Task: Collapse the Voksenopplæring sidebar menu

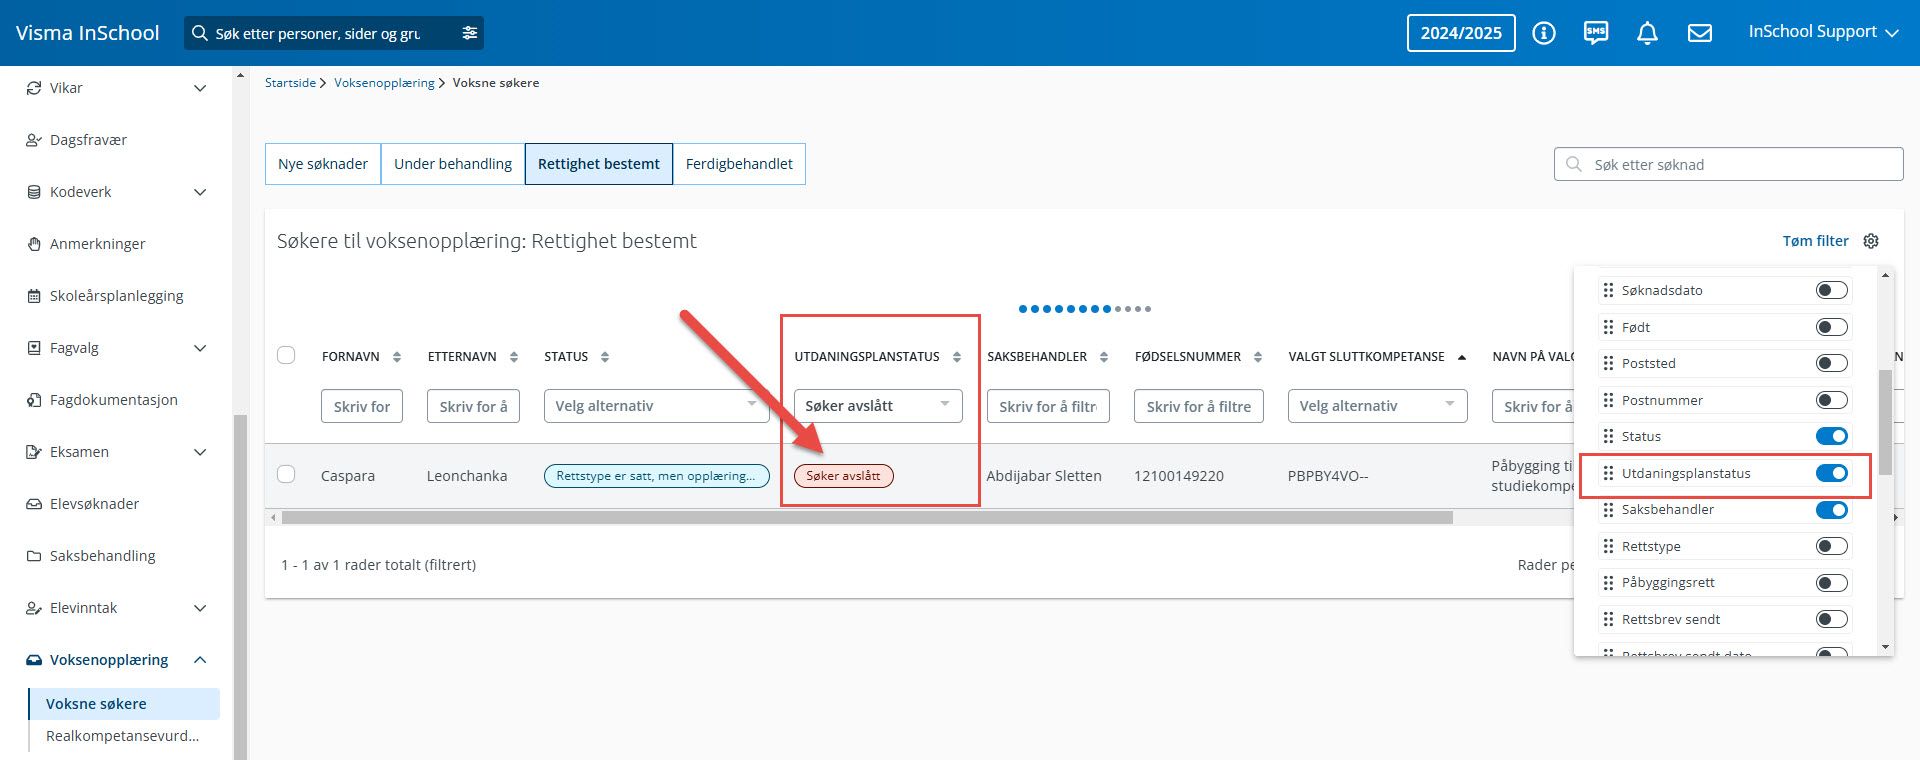Action: [200, 660]
